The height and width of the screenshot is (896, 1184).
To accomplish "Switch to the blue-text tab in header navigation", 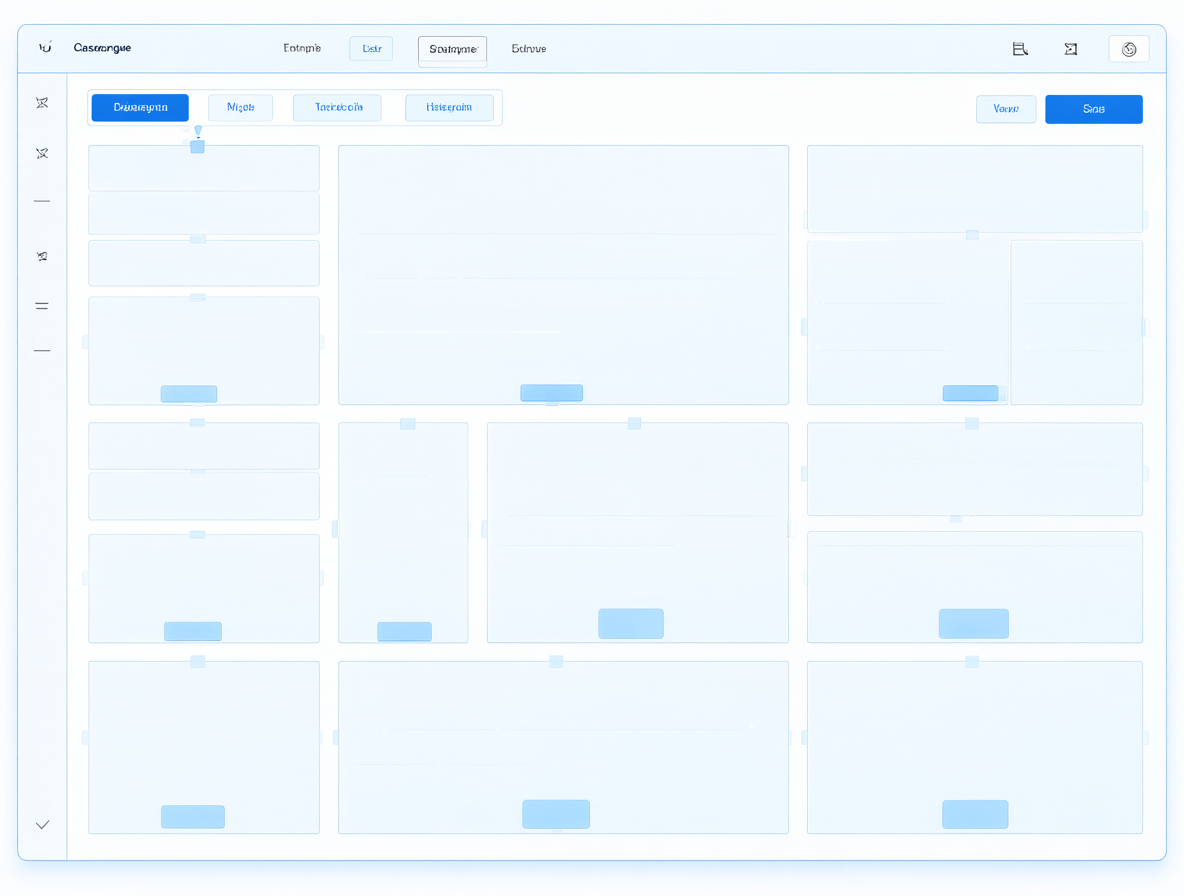I will pyautogui.click(x=371, y=48).
